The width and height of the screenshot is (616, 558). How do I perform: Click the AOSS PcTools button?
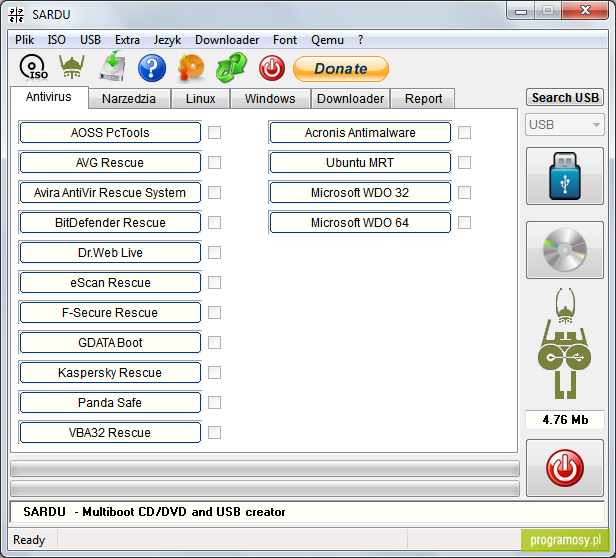click(110, 132)
